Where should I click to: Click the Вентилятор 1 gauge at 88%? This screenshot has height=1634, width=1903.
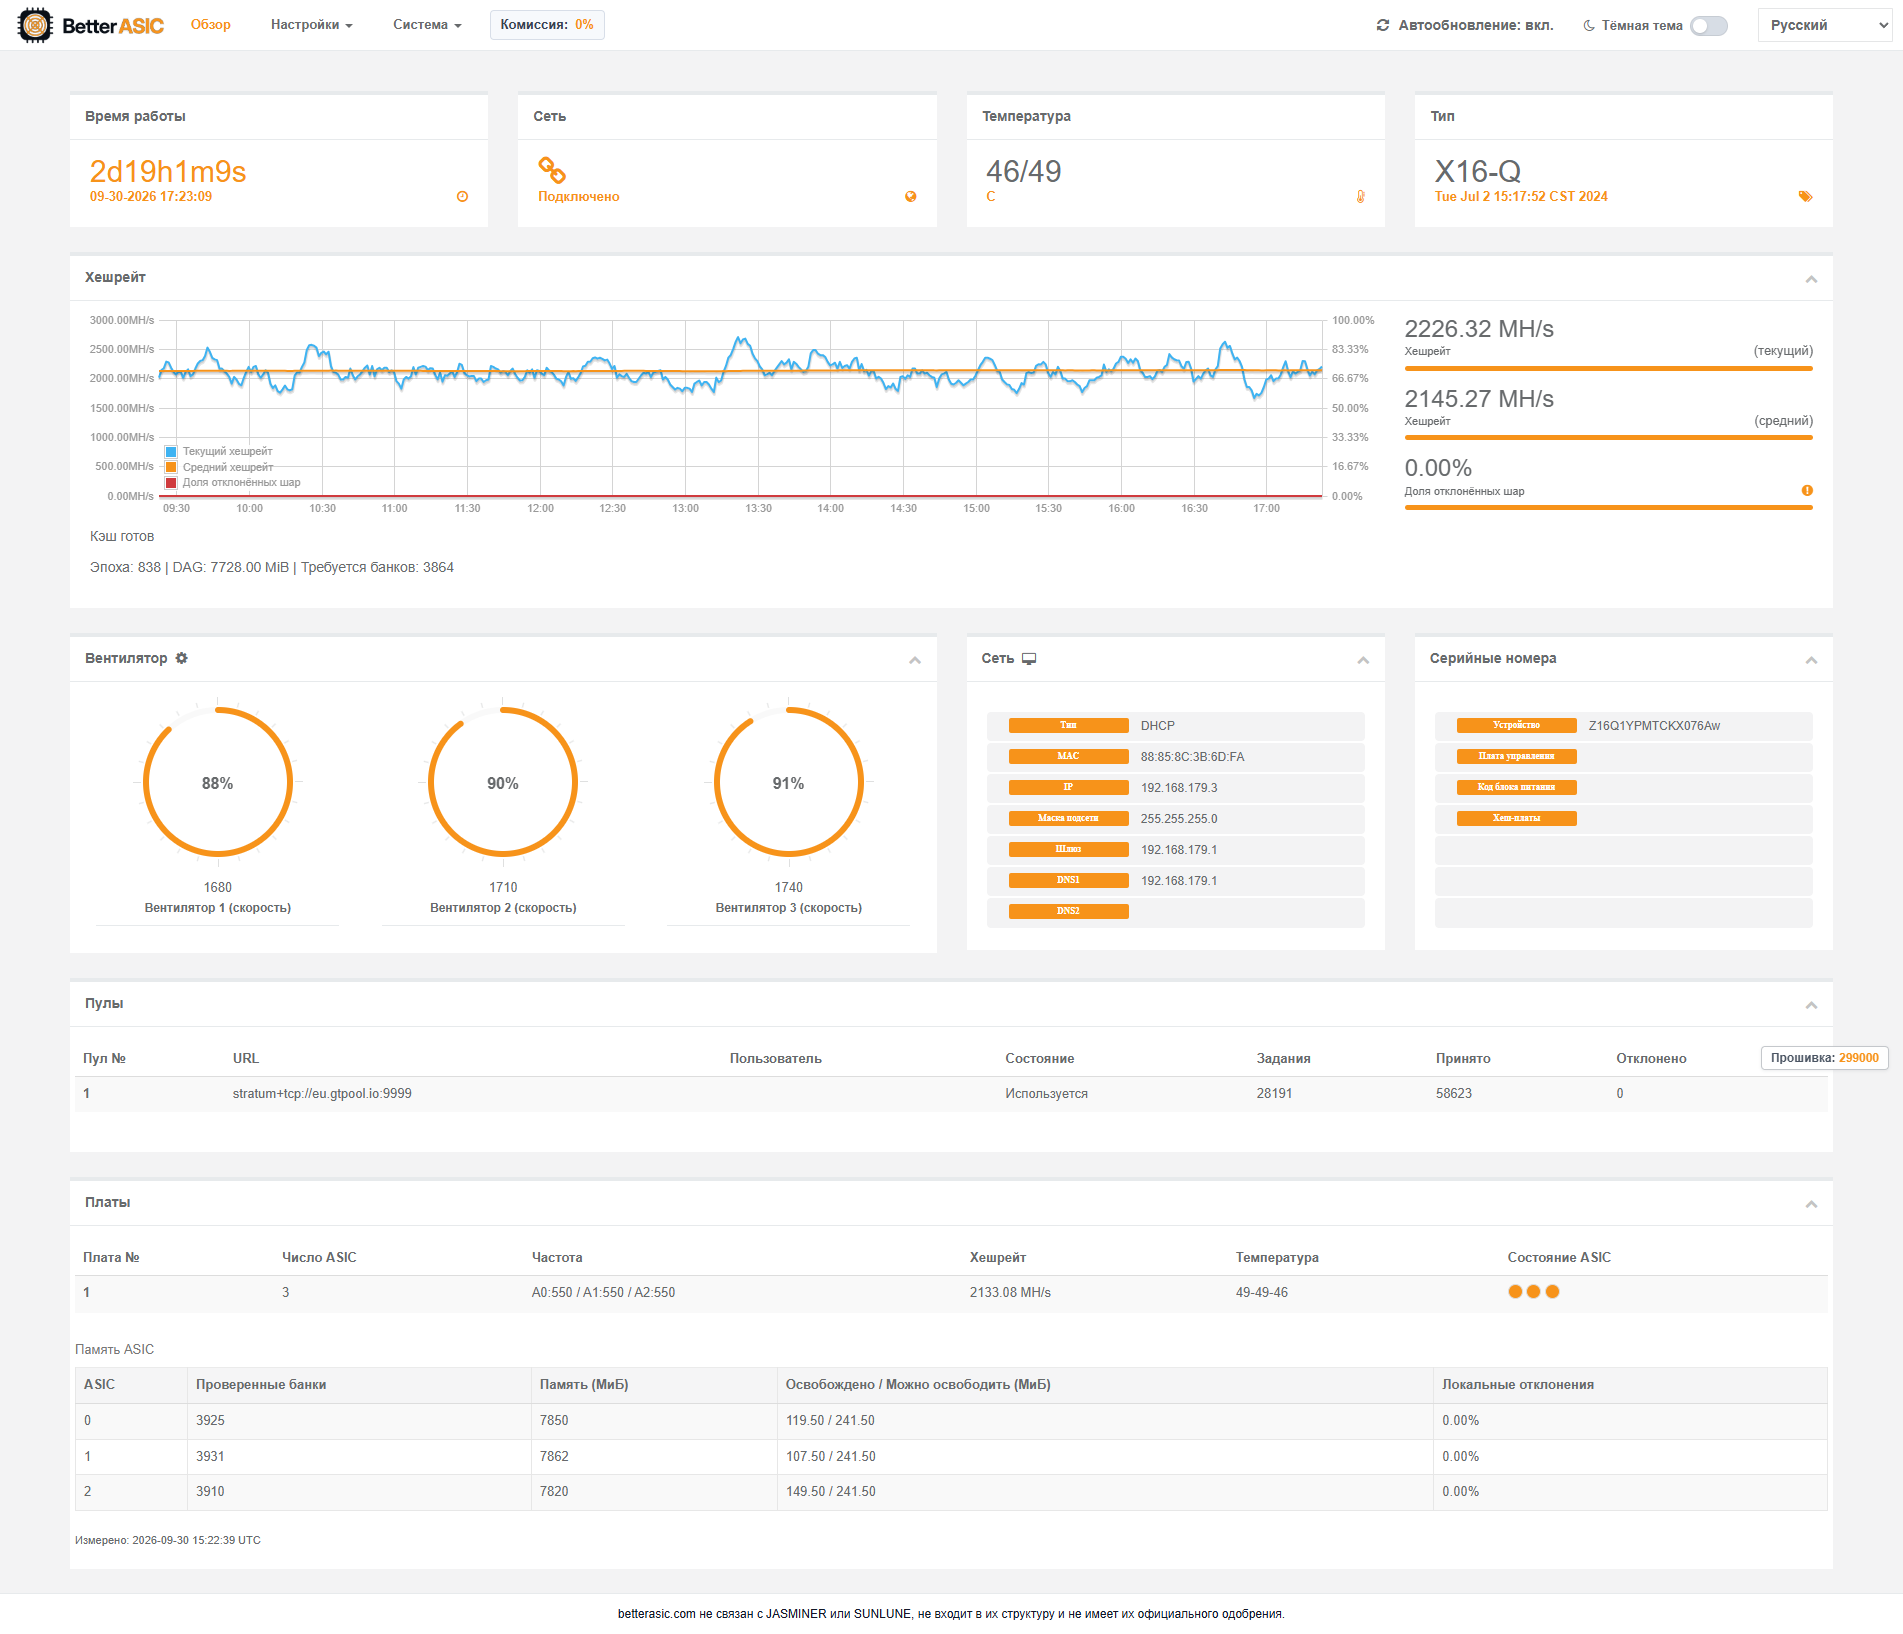click(x=218, y=783)
